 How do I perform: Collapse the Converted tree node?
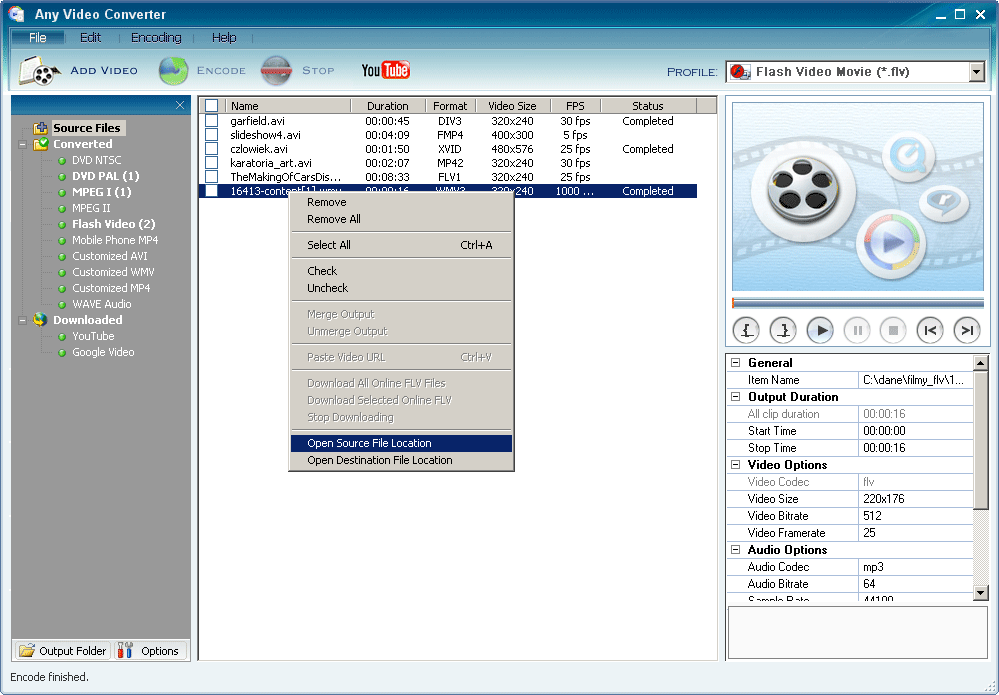pyautogui.click(x=22, y=145)
